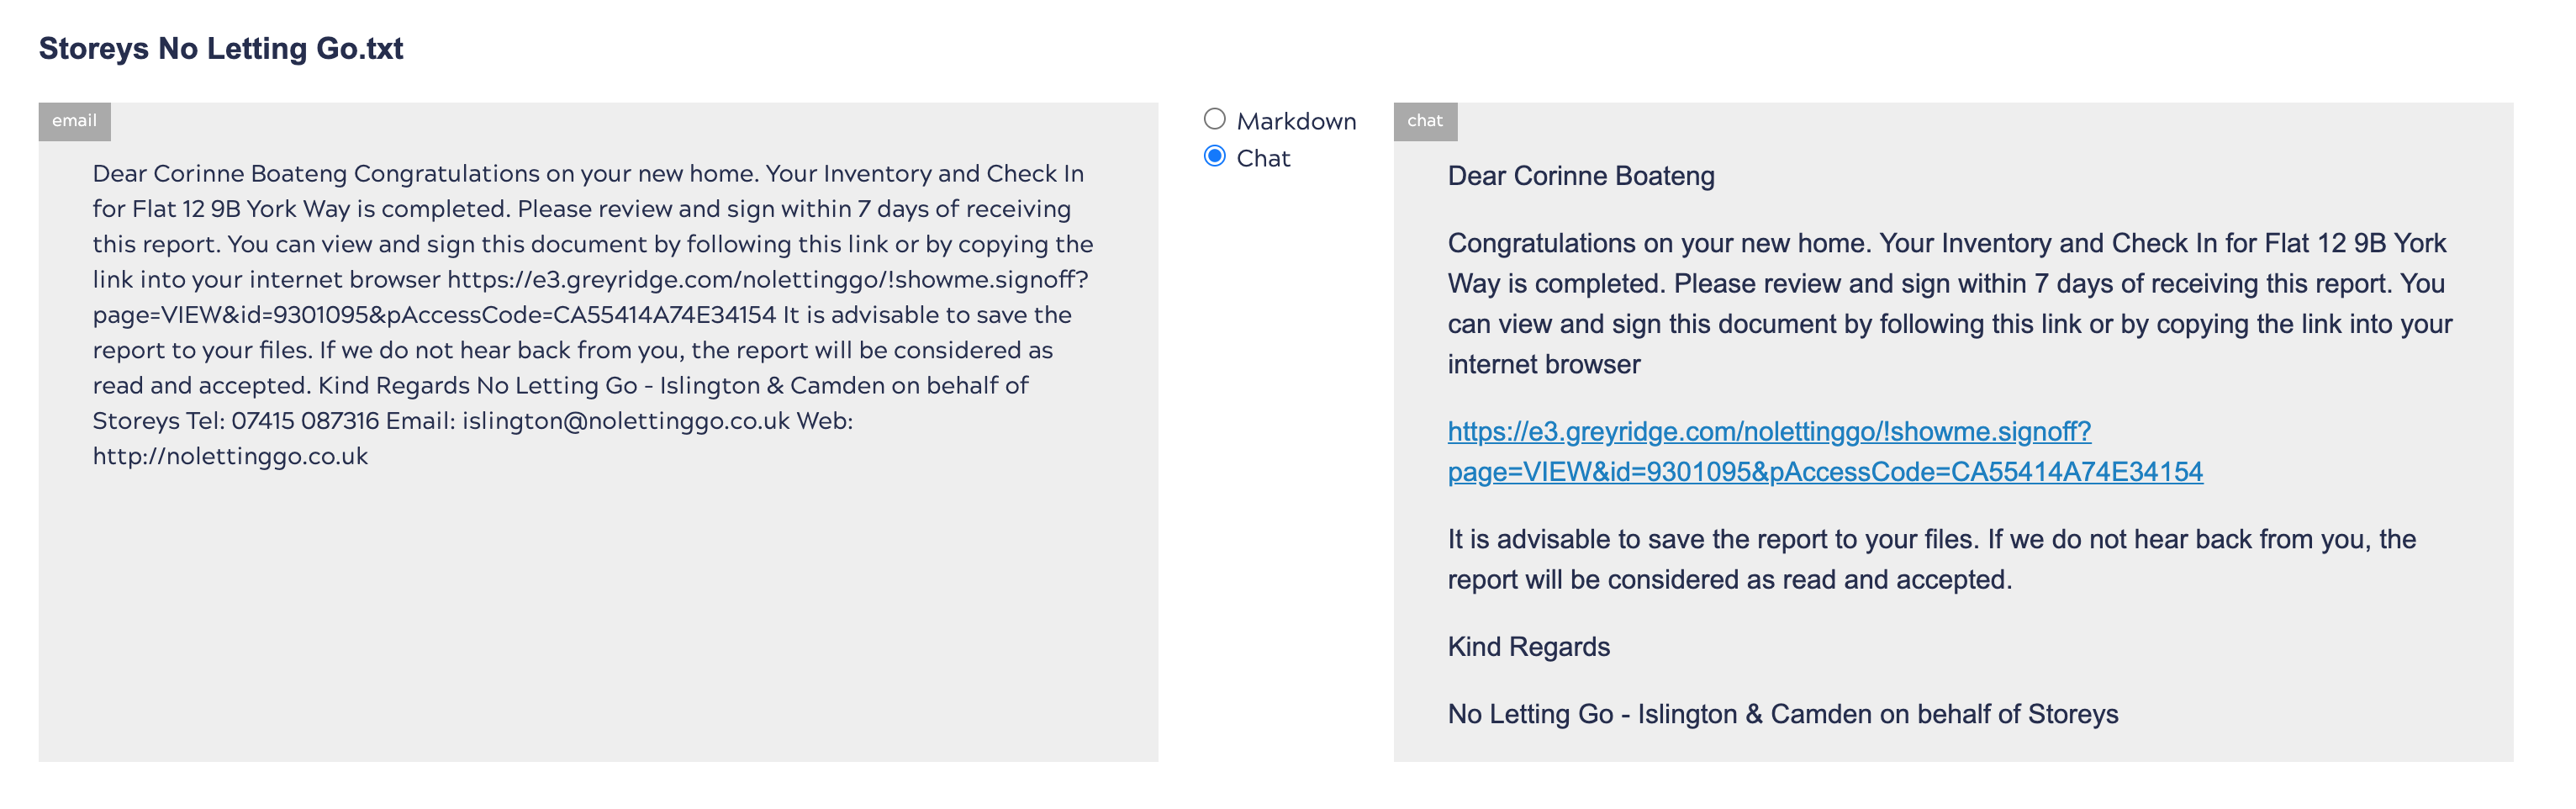Screen dimensions: 2576x809
Task: Open the greyridge sign-off link
Action: click(x=1768, y=431)
